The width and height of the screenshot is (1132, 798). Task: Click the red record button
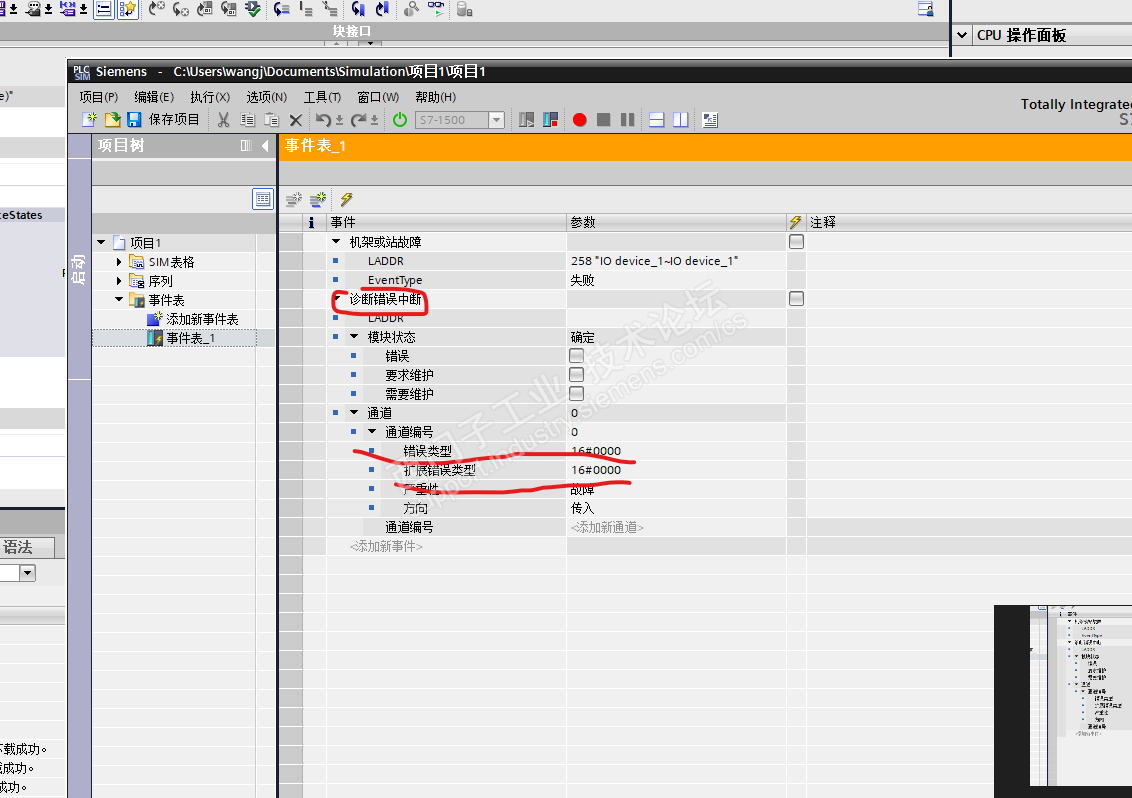pos(579,120)
